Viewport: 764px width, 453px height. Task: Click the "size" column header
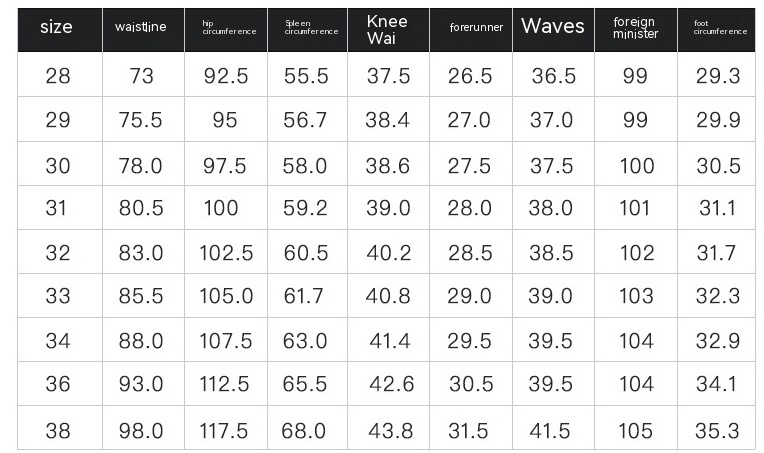coord(57,27)
